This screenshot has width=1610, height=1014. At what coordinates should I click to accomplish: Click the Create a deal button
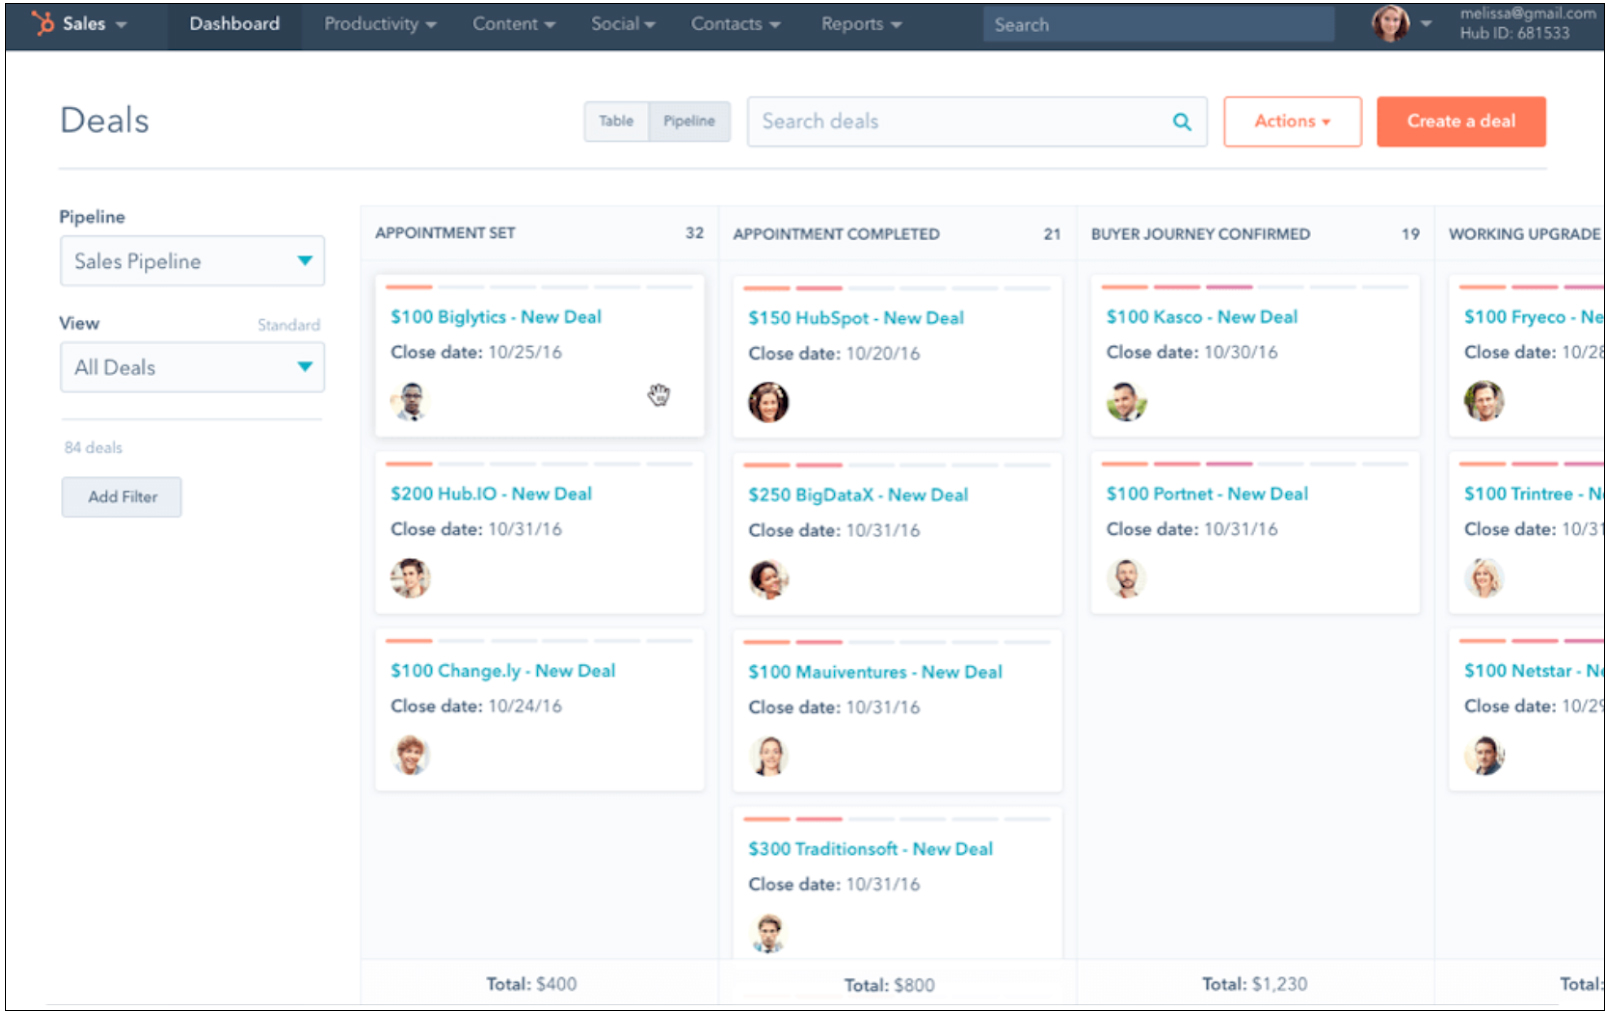[1461, 122]
